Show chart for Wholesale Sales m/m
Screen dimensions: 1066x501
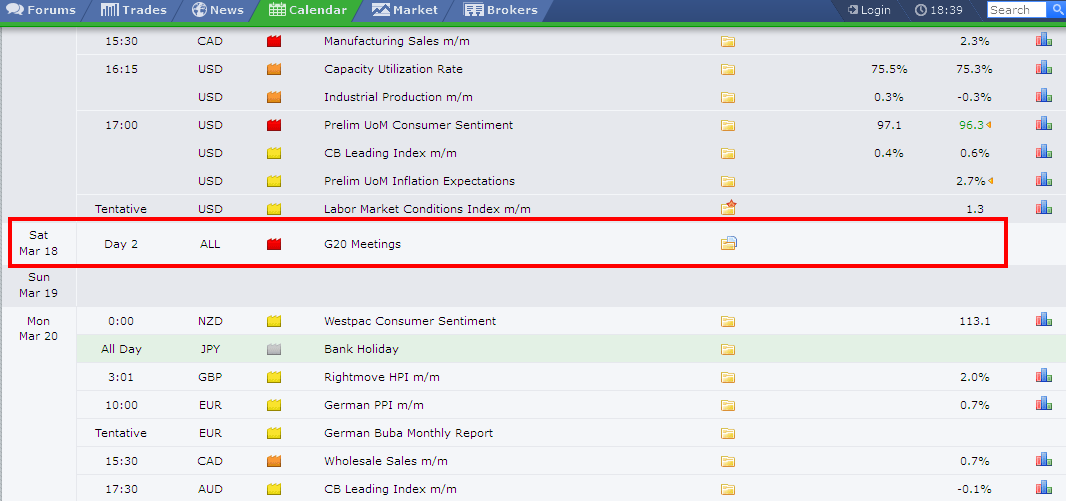tap(1044, 460)
